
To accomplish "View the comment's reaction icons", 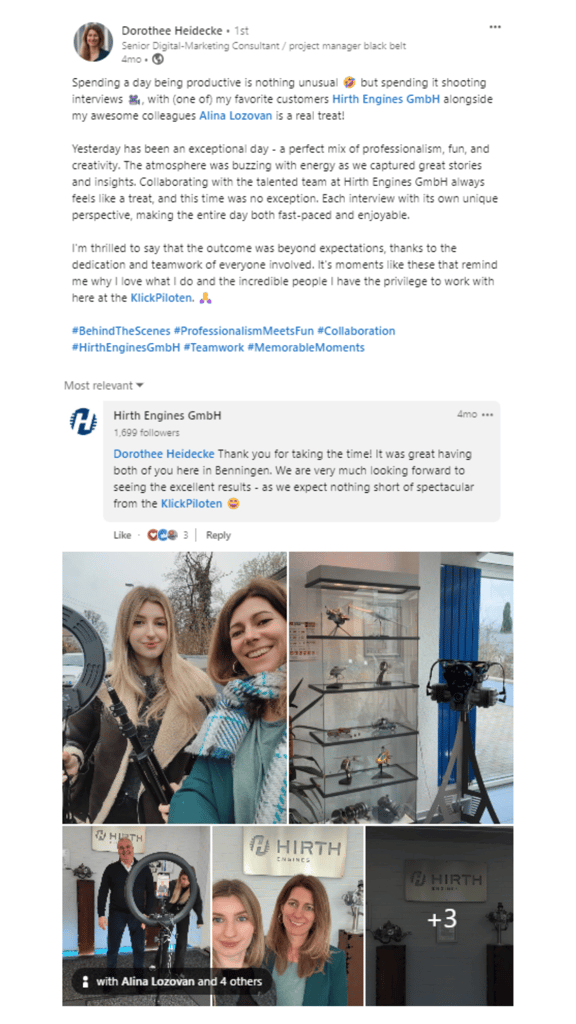I will [x=162, y=535].
